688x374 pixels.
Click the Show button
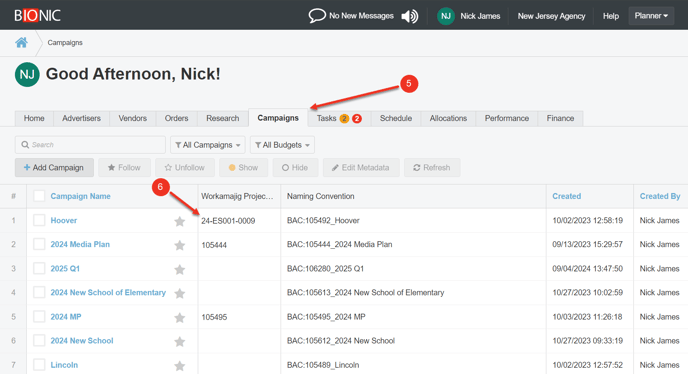click(244, 168)
